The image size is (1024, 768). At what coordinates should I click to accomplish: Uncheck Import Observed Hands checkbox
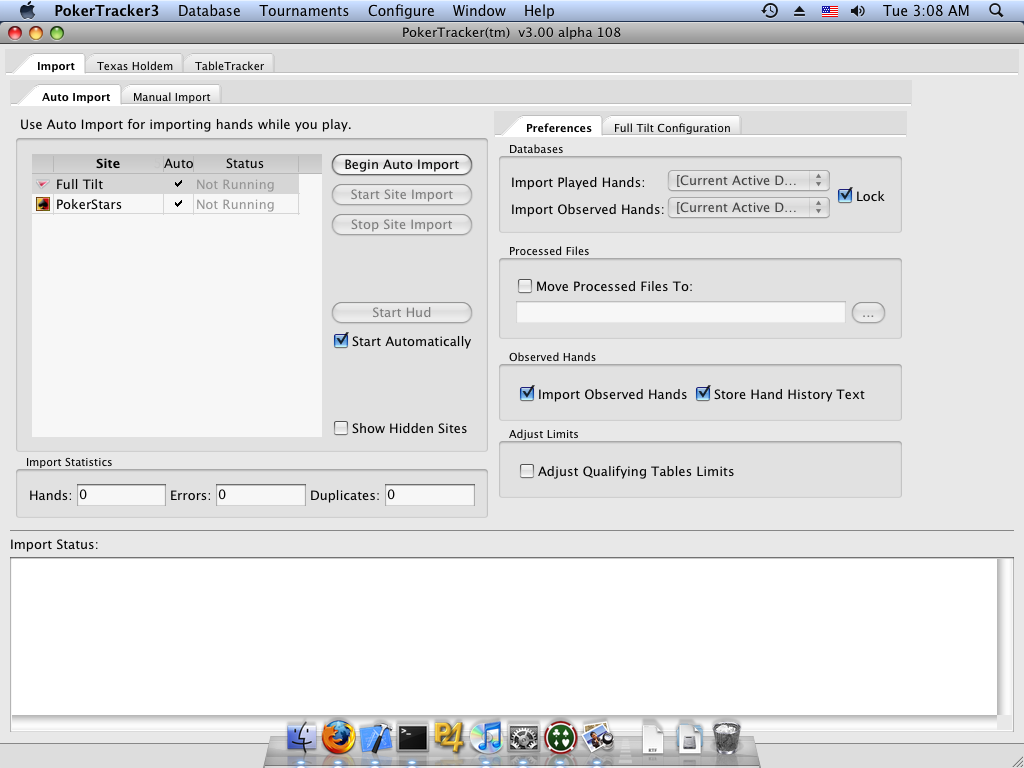(x=527, y=394)
